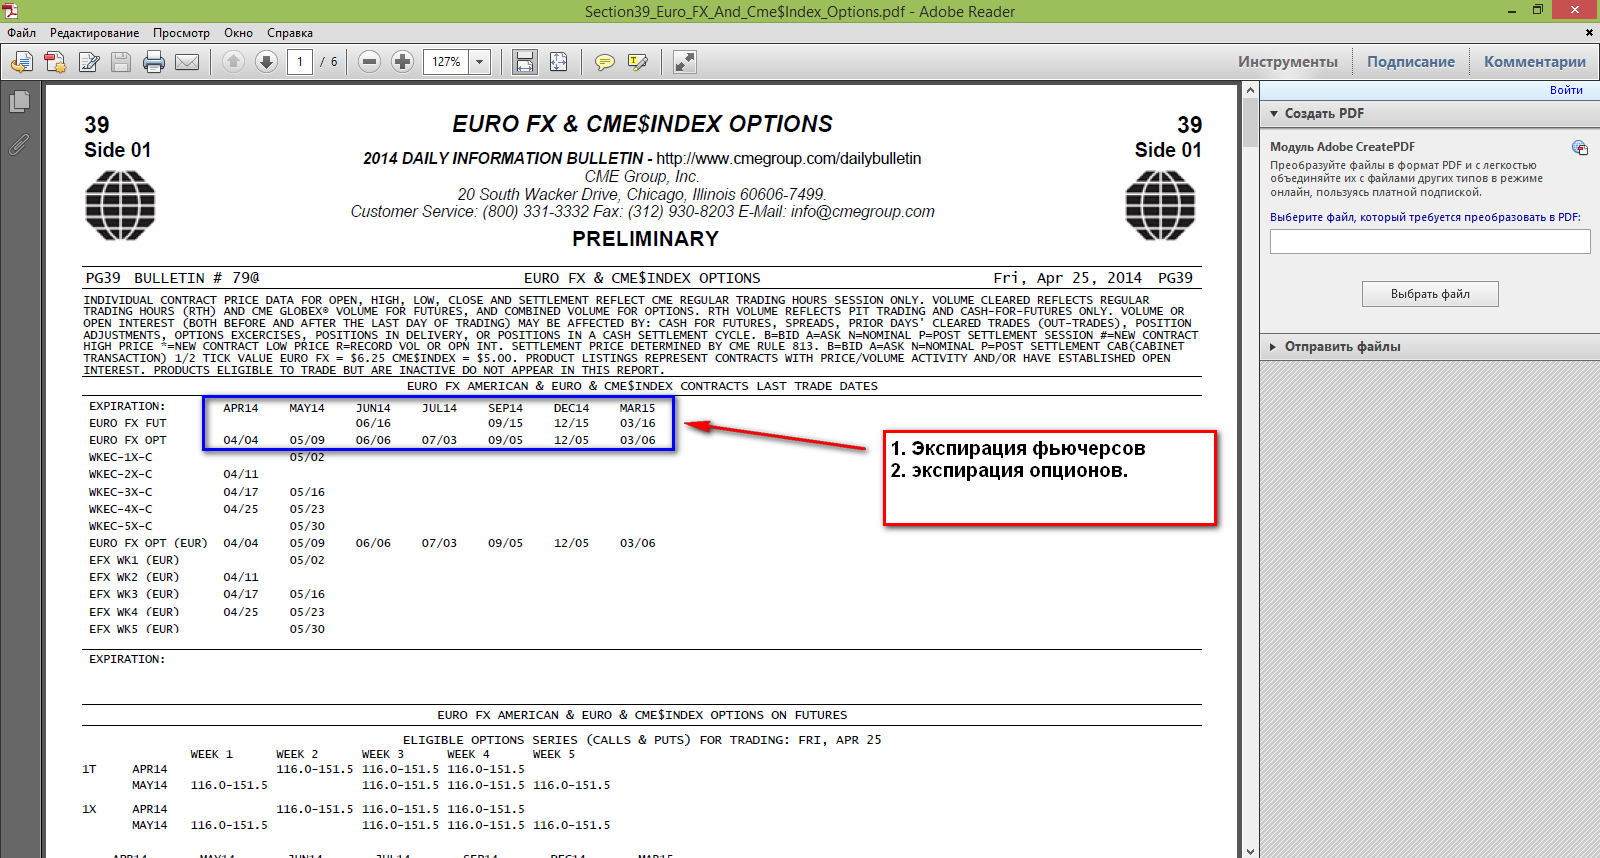
Task: Click the cmegroup.com dailybulletin URL
Action: pos(789,158)
